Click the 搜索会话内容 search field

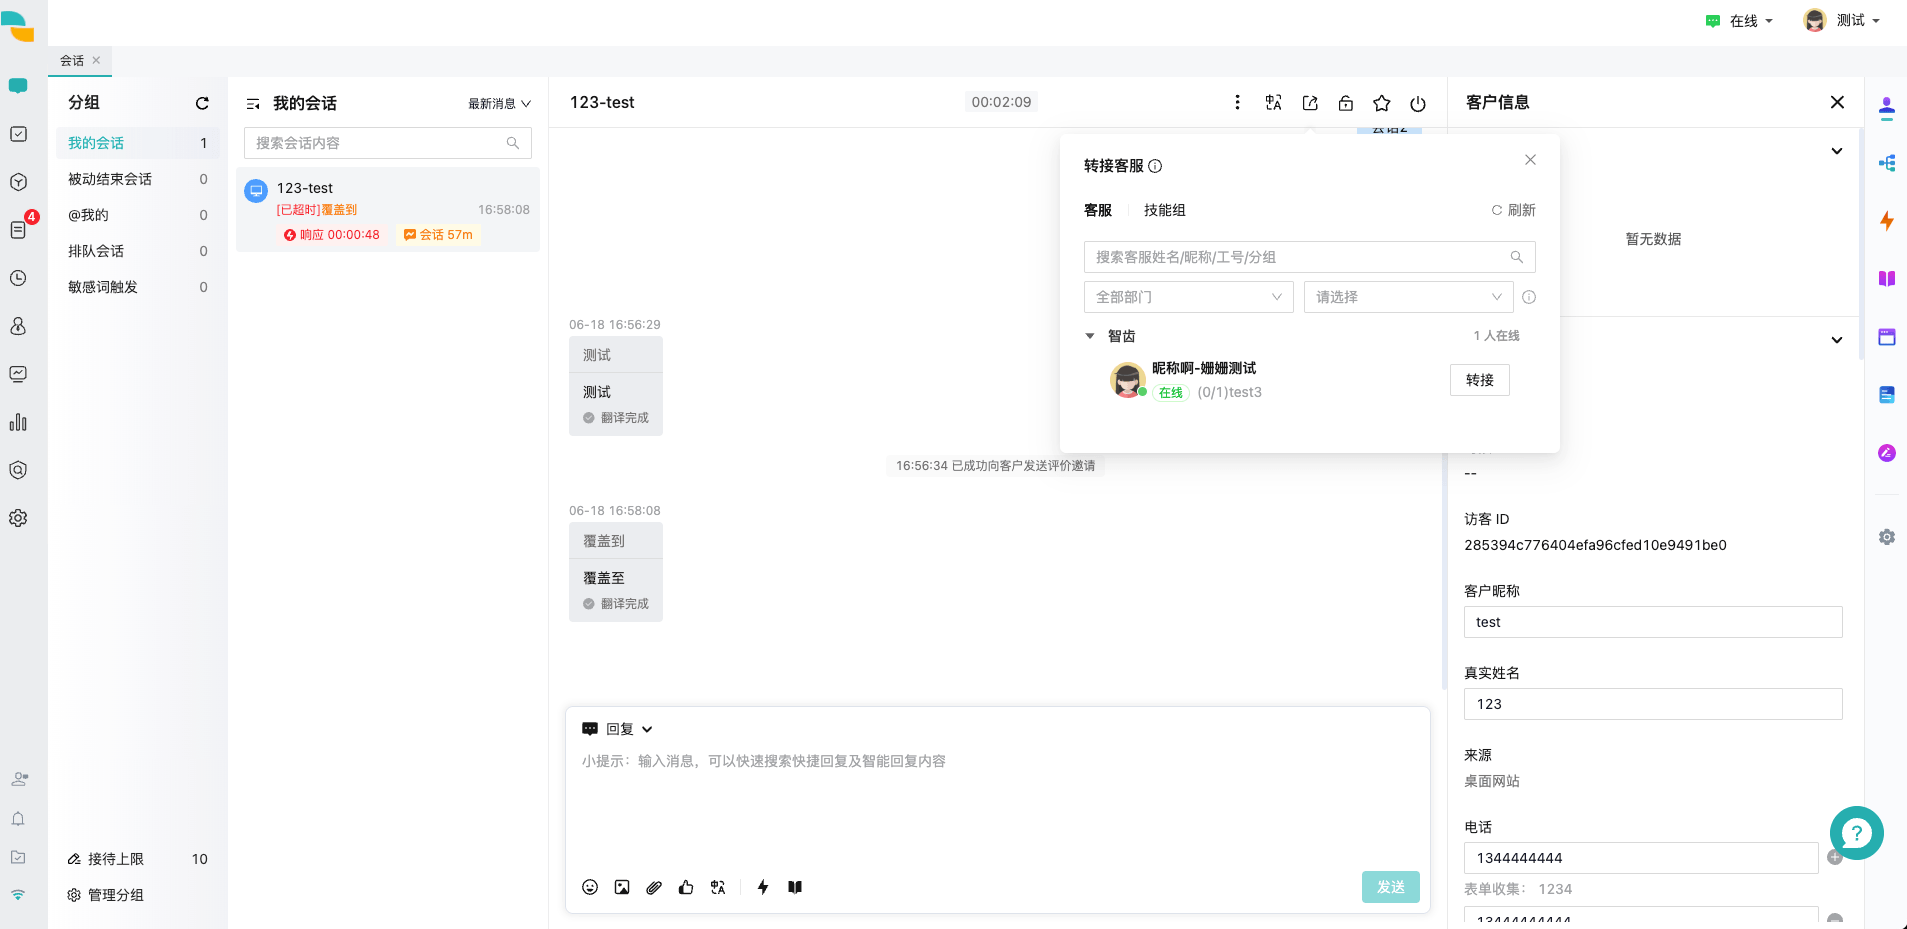pos(388,143)
